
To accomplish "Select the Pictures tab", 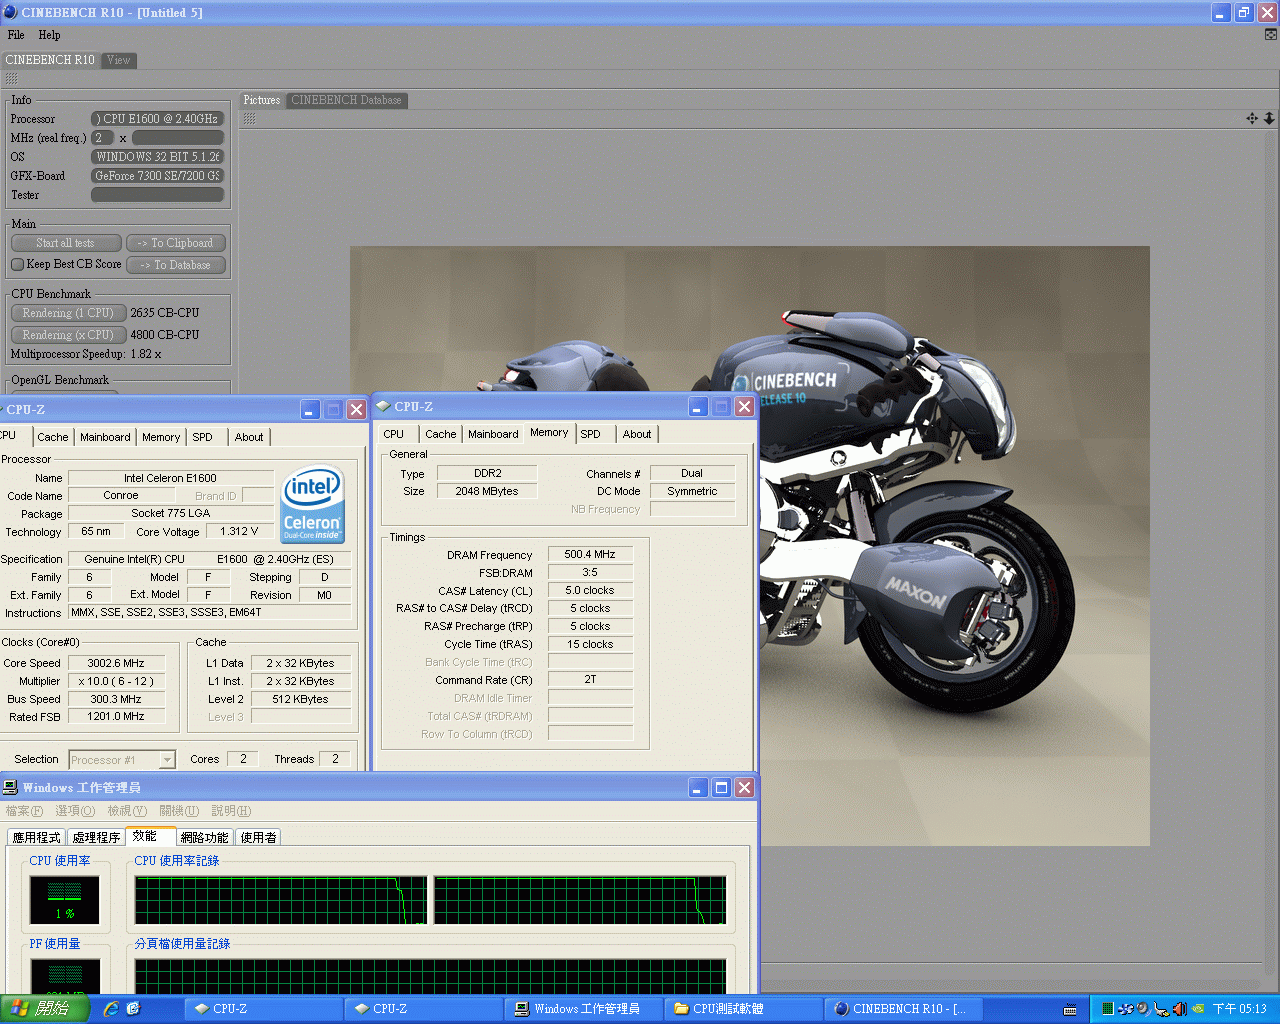I will point(262,100).
